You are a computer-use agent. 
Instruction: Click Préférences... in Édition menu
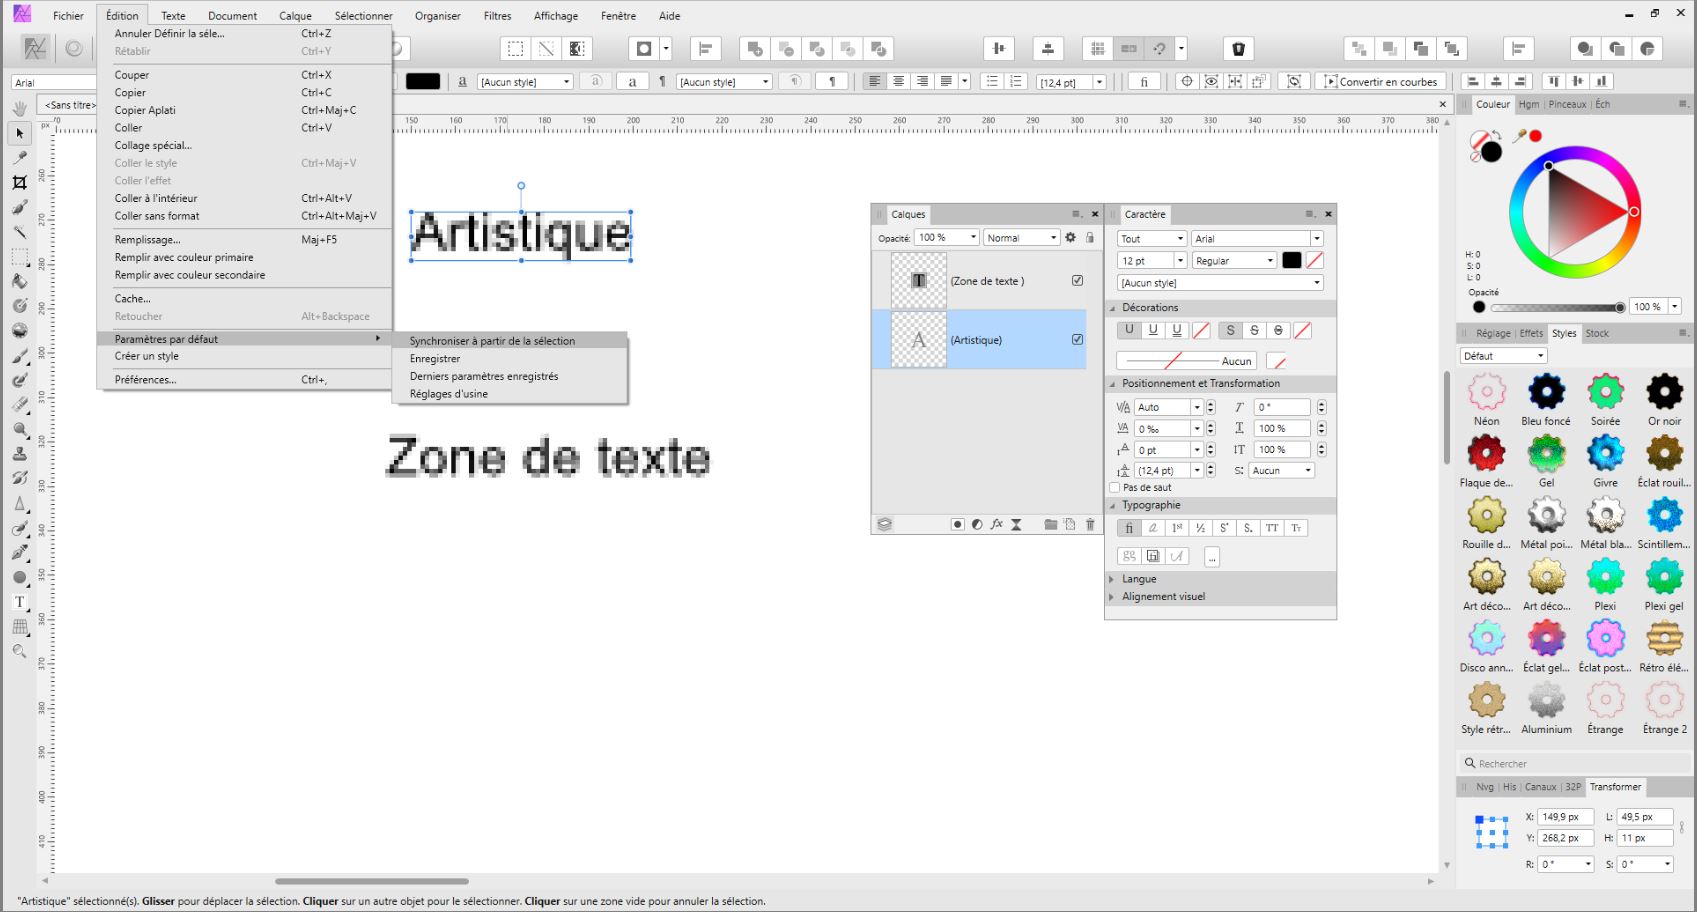[145, 379]
